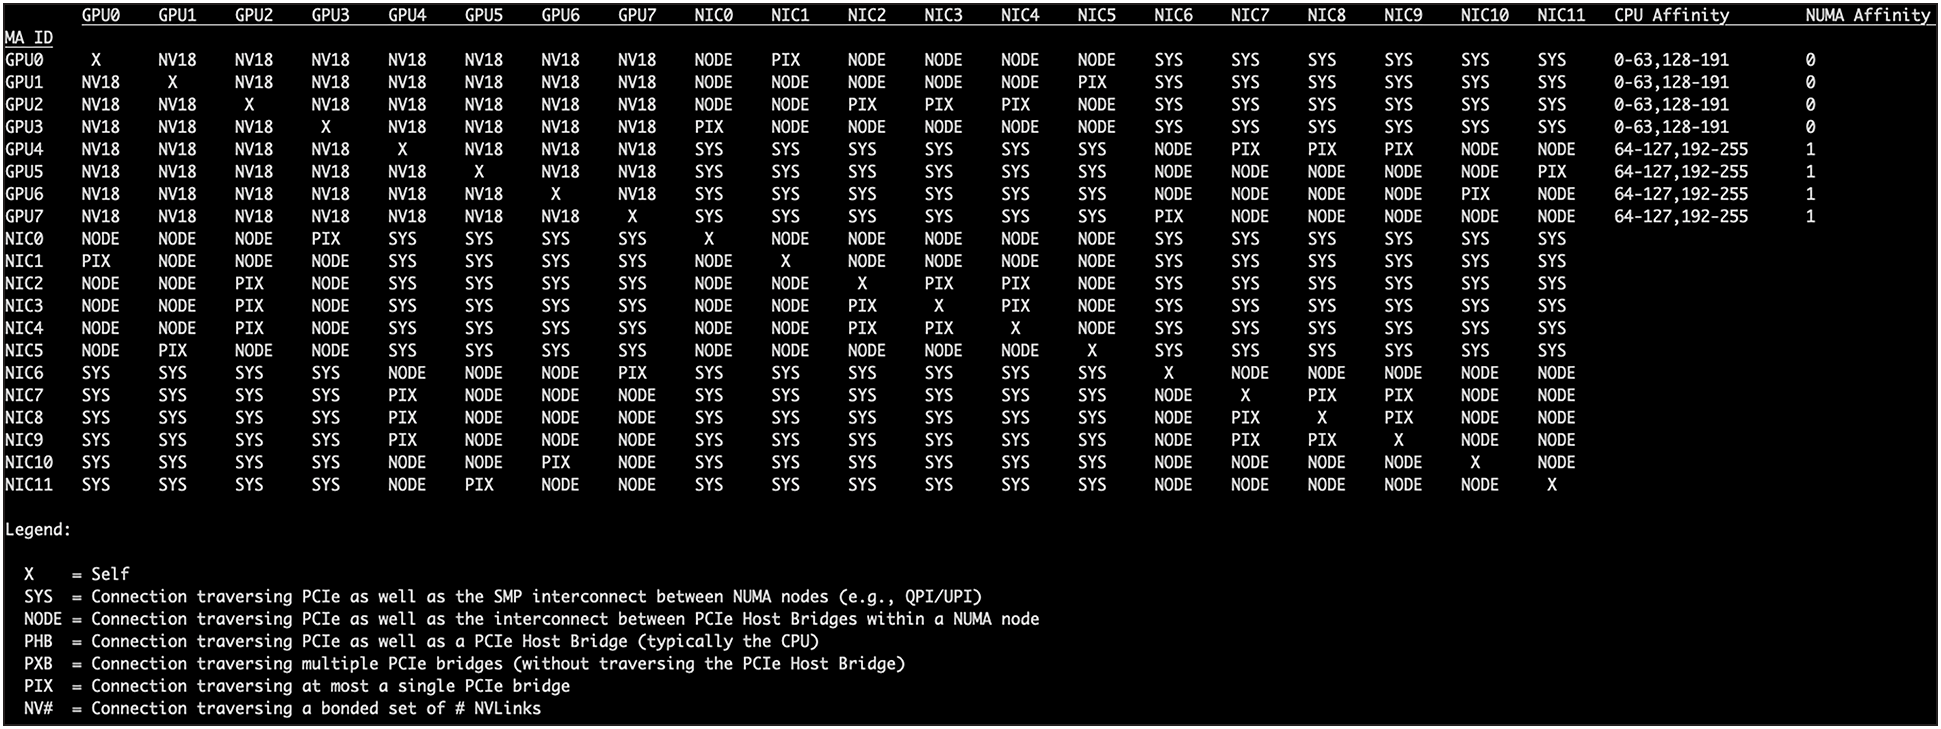
Task: Select NV18 in GPU7 row under GPU0
Action: pyautogui.click(x=100, y=216)
